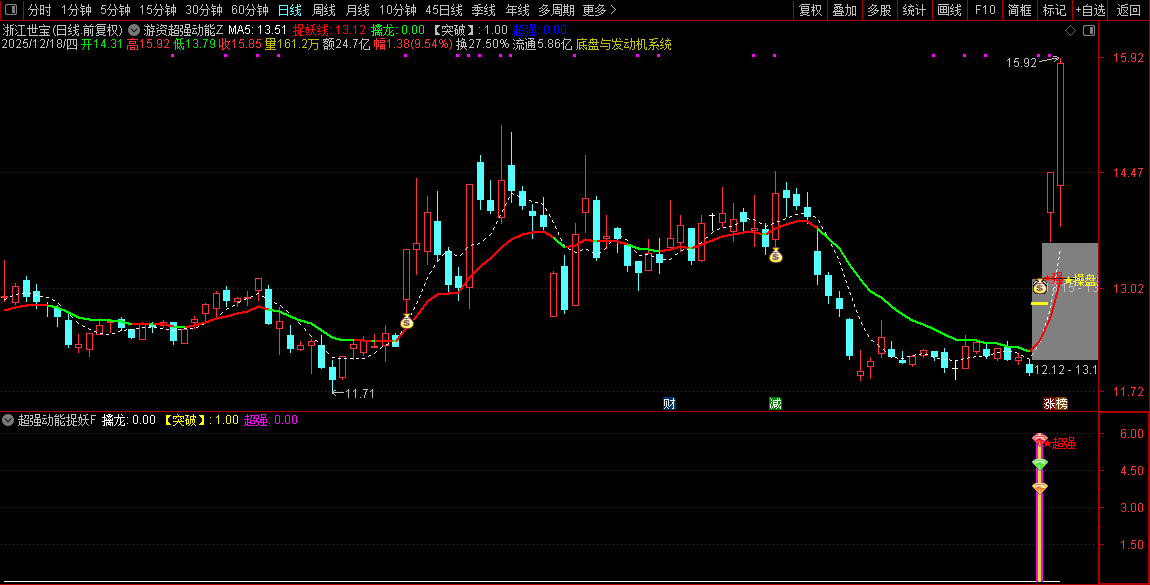Select the 15分钟 period
The width and height of the screenshot is (1150, 585).
pos(158,10)
